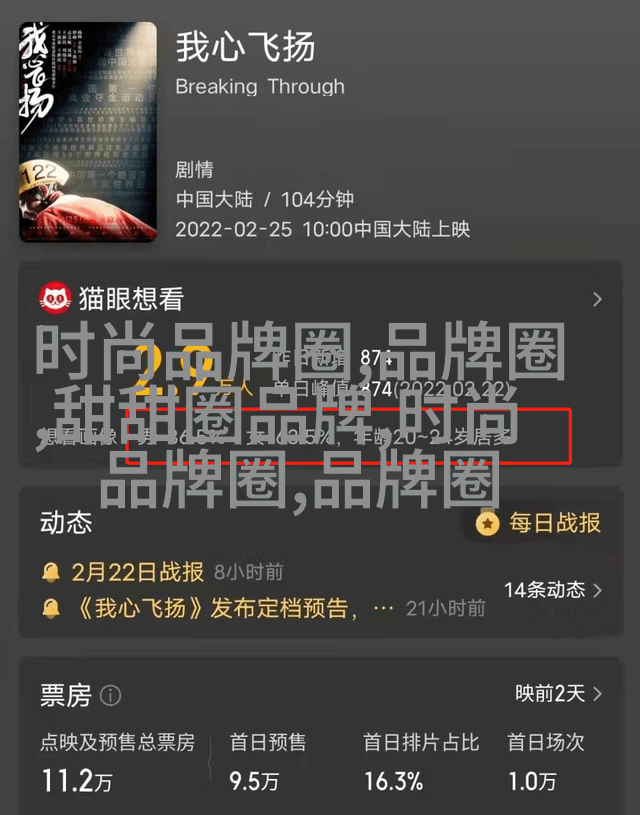Image resolution: width=640 pixels, height=815 pixels.
Task: Open the 映前2天 dropdown chevron
Action: tap(597, 694)
